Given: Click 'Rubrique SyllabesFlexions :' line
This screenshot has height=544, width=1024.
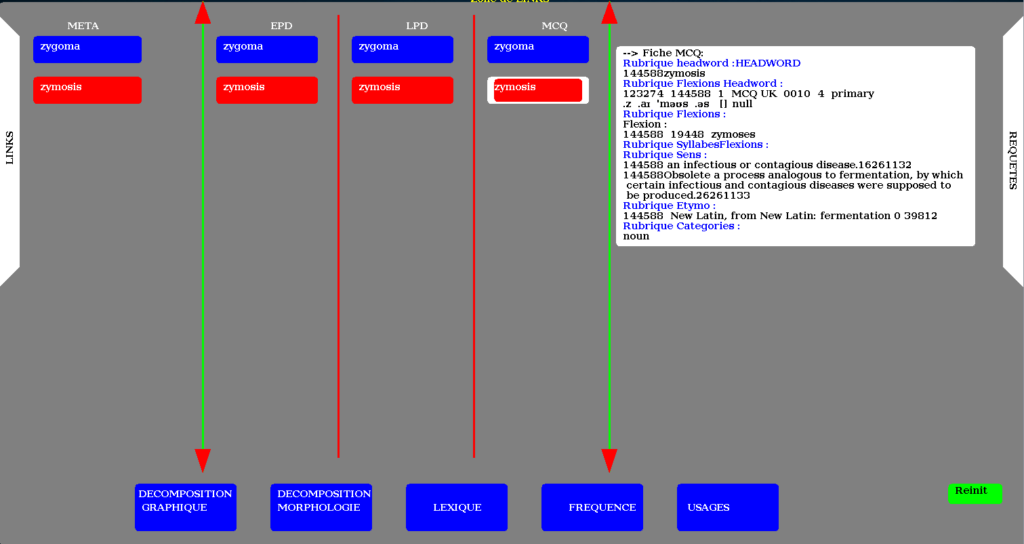Looking at the screenshot, I should [696, 145].
